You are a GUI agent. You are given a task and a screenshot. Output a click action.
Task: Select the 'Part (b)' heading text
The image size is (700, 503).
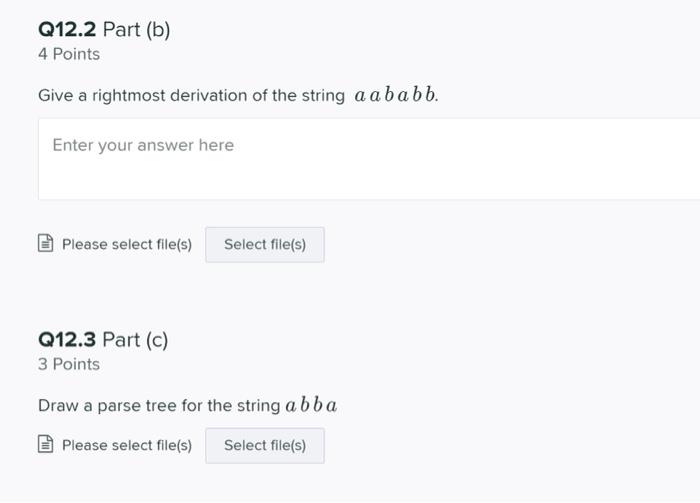pos(137,30)
